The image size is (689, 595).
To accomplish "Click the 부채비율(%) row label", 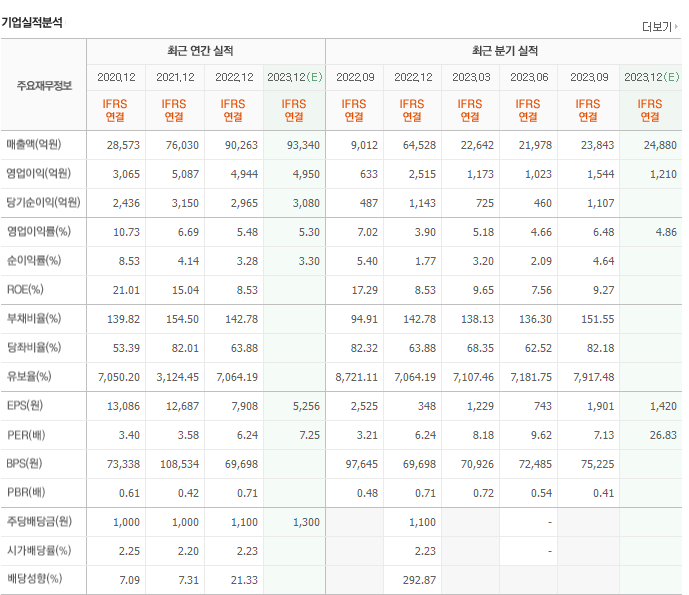I will click(x=34, y=318).
